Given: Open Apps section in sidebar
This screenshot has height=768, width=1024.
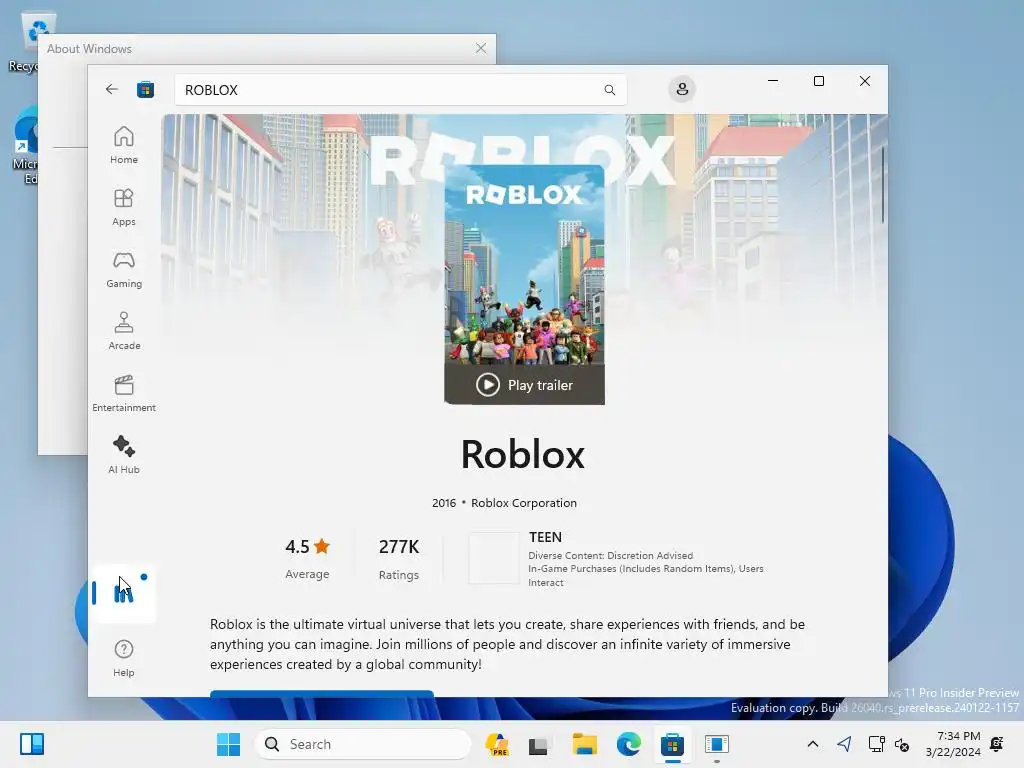Looking at the screenshot, I should [123, 207].
